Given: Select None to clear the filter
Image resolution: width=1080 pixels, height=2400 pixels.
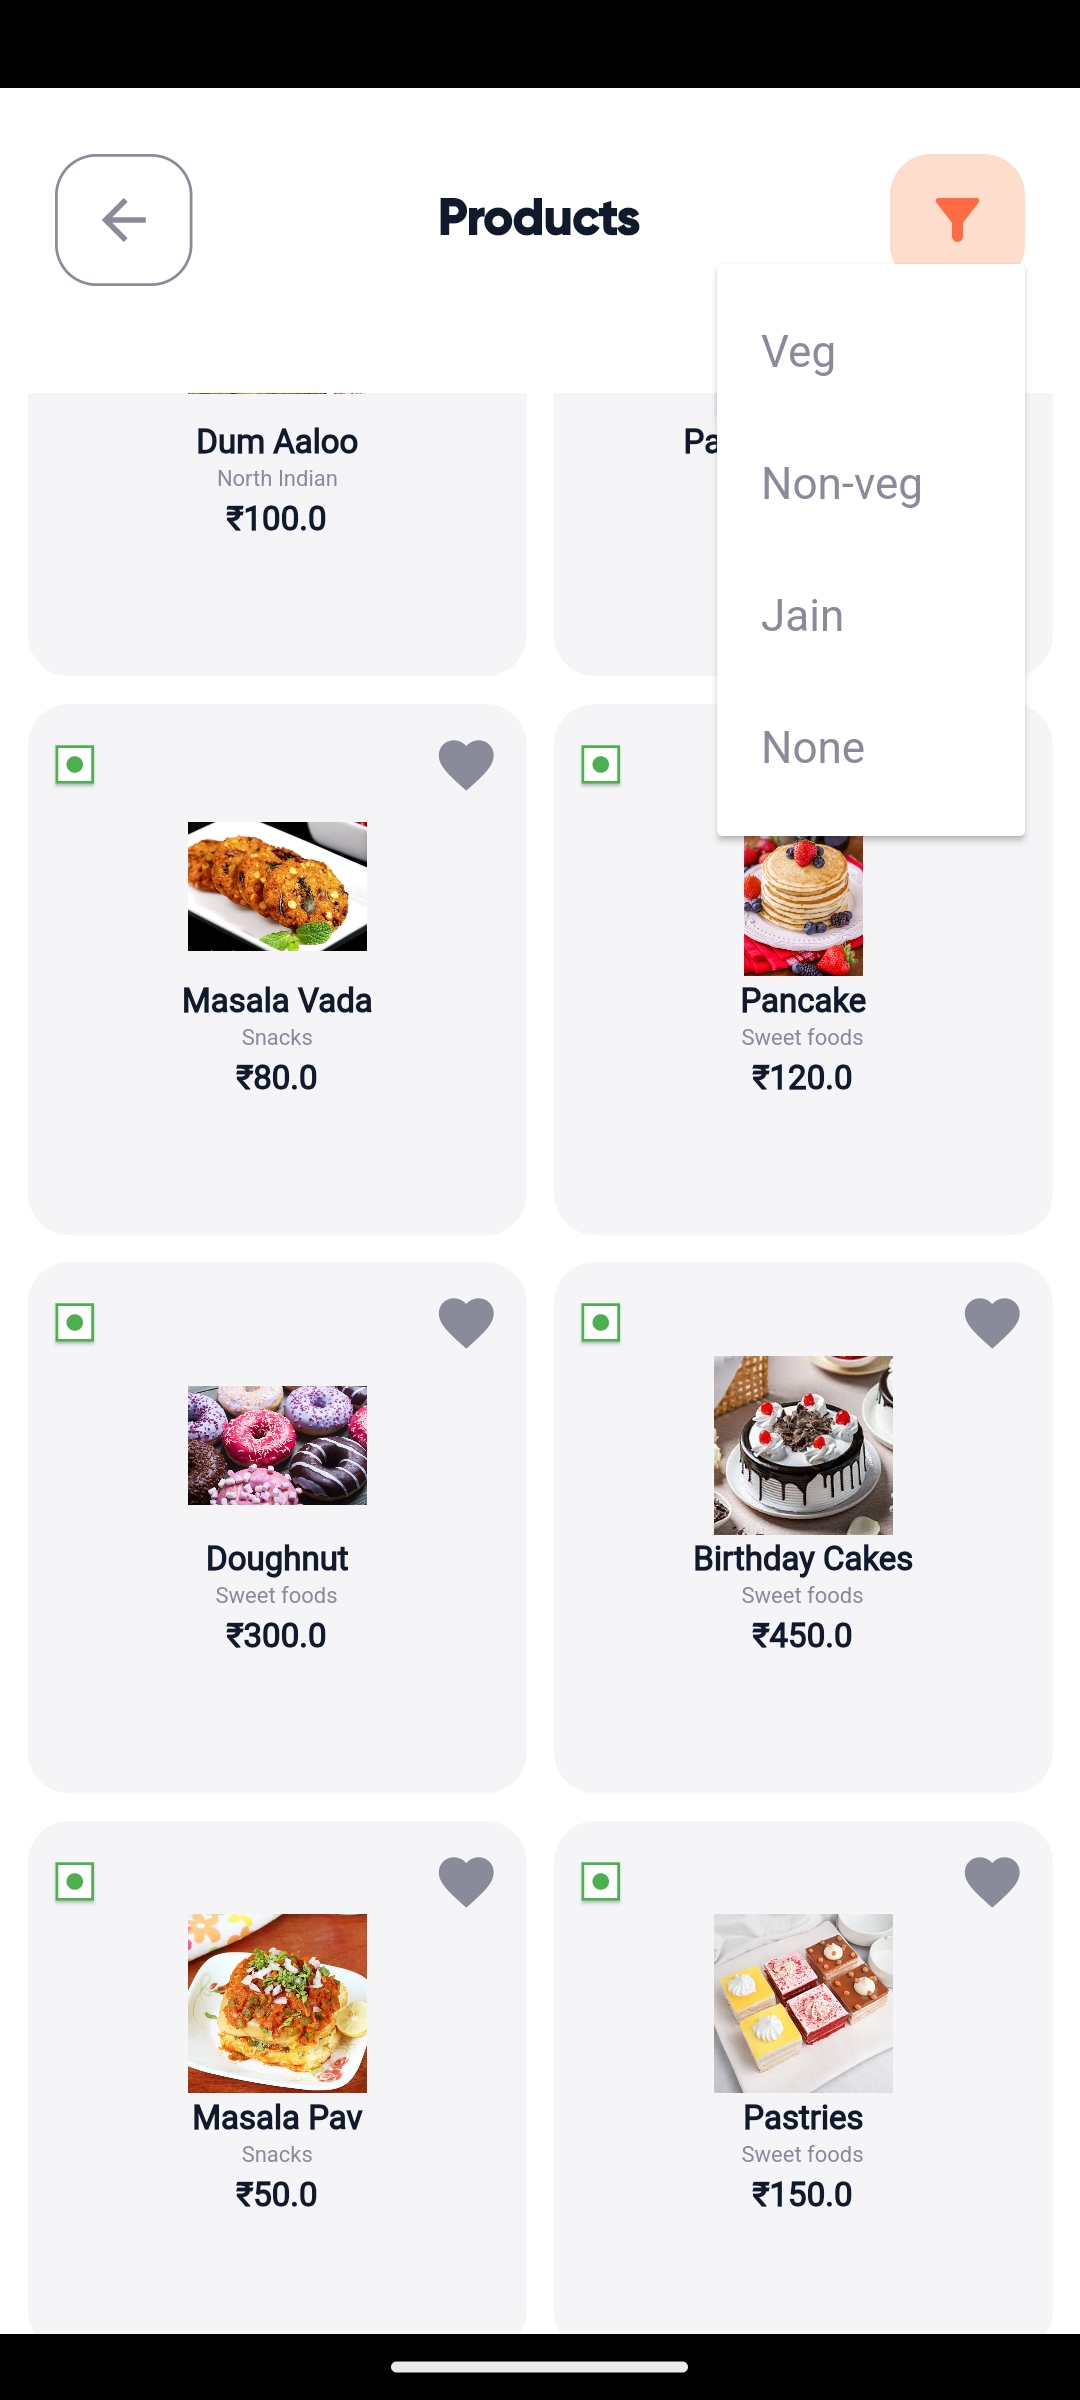Looking at the screenshot, I should pos(813,748).
